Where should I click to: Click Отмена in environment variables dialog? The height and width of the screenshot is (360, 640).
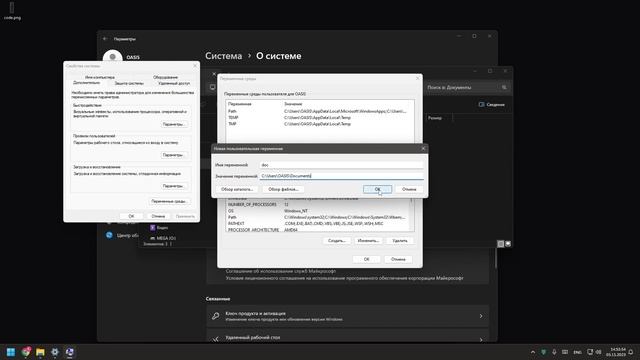pos(398,259)
